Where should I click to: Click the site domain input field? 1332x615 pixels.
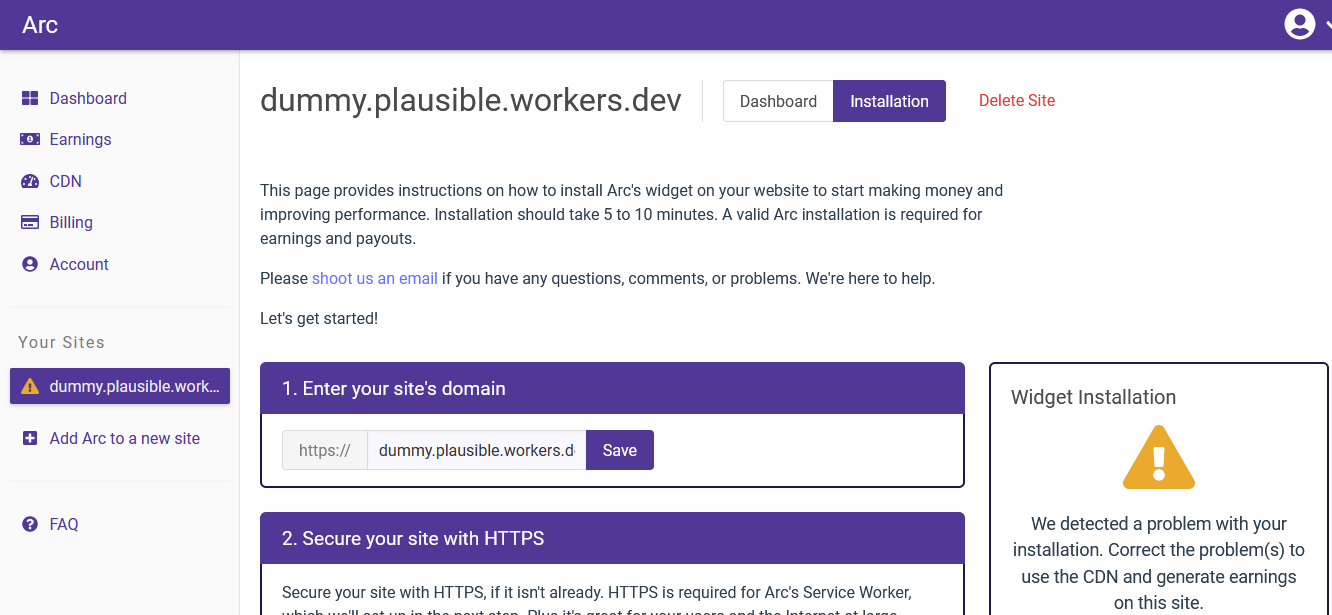(476, 450)
